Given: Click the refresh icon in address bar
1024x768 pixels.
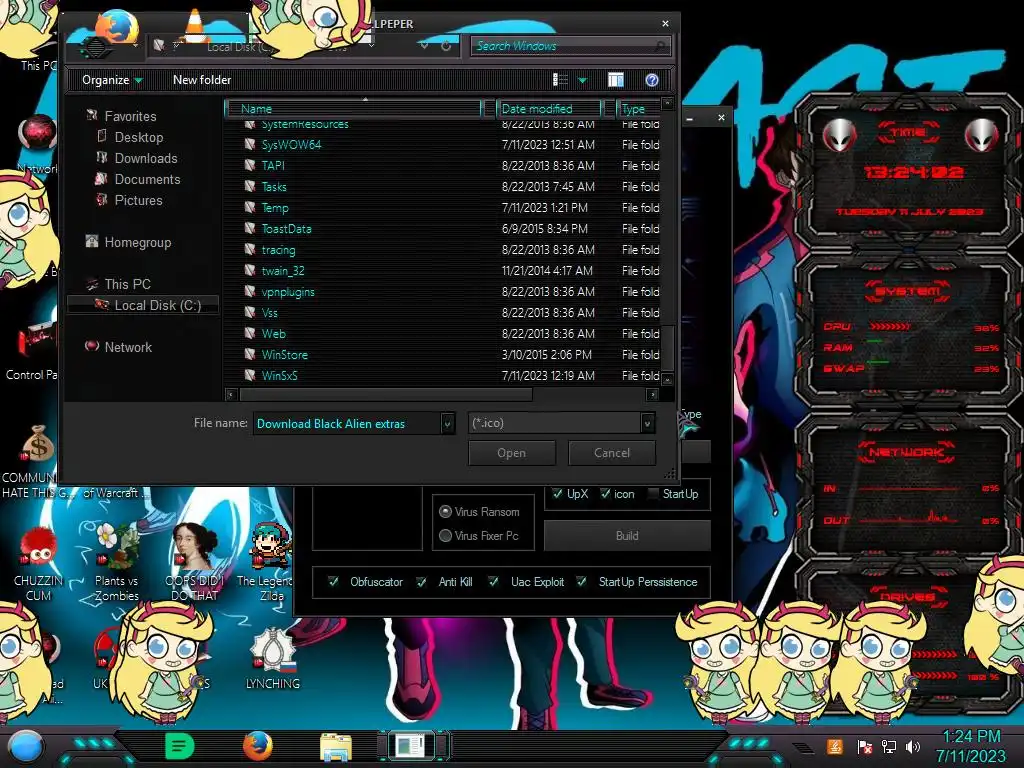Looking at the screenshot, I should coord(445,46).
